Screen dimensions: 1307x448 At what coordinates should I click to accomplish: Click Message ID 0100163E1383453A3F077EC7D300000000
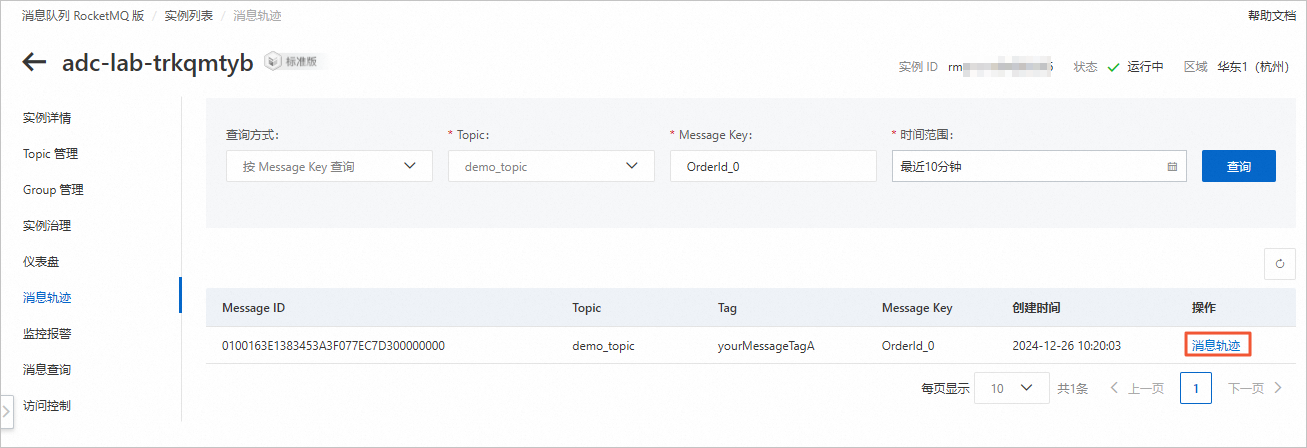click(333, 346)
